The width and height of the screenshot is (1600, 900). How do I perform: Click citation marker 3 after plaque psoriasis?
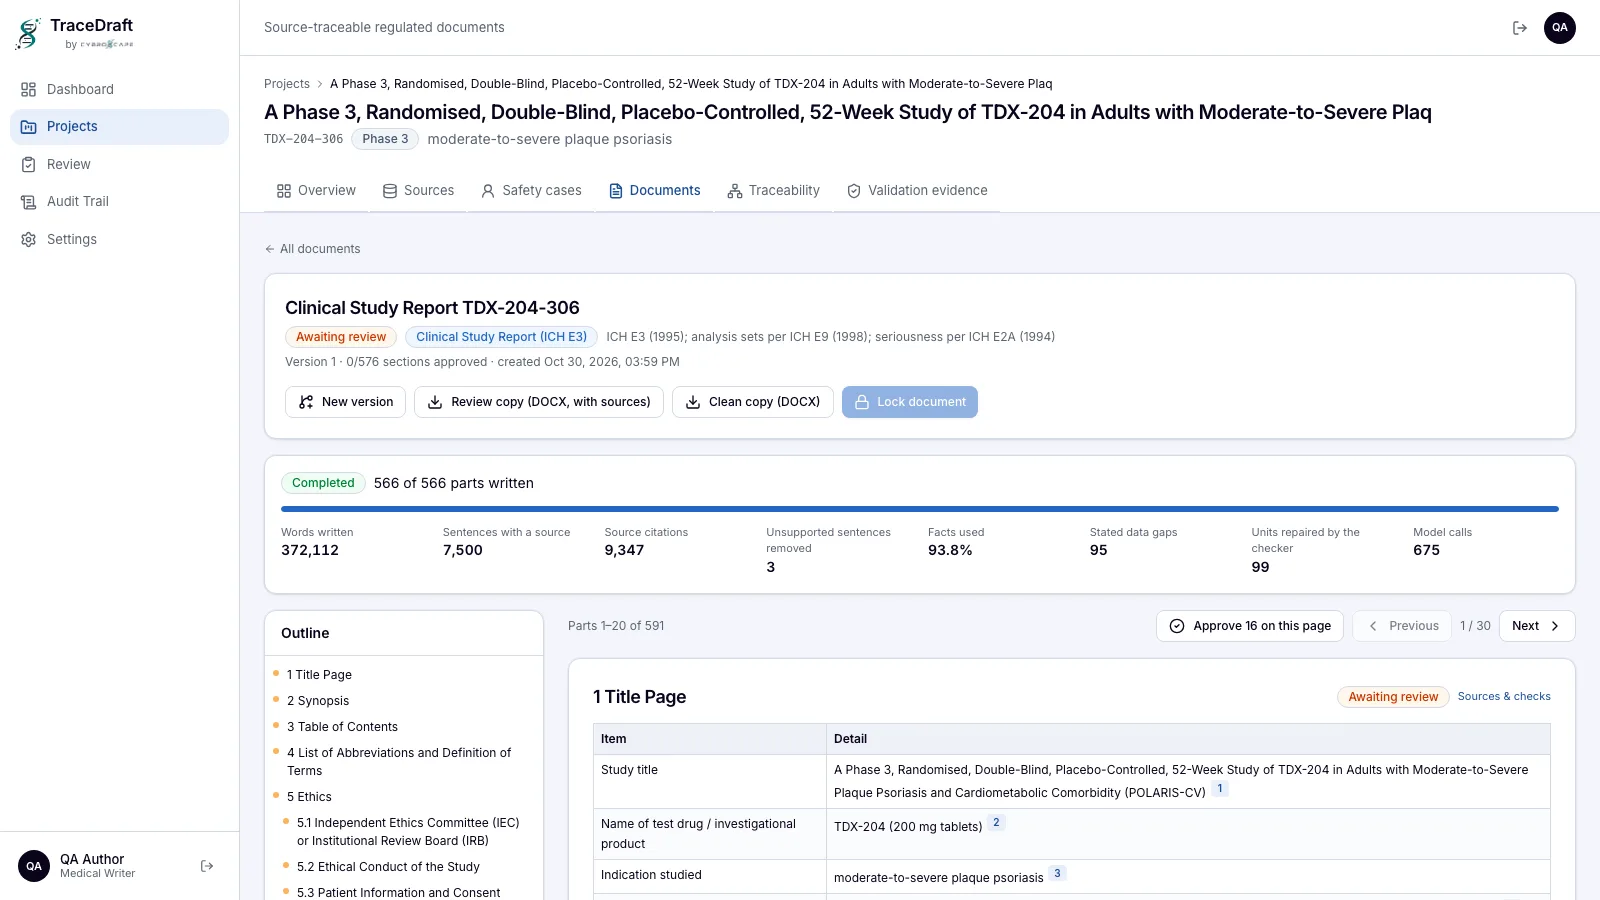1057,874
